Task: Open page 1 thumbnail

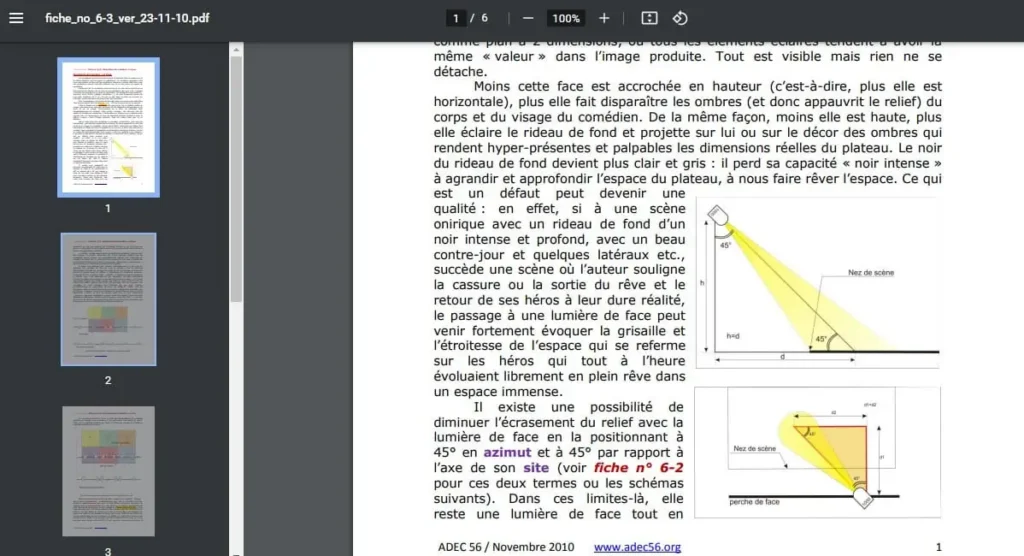Action: click(x=108, y=127)
